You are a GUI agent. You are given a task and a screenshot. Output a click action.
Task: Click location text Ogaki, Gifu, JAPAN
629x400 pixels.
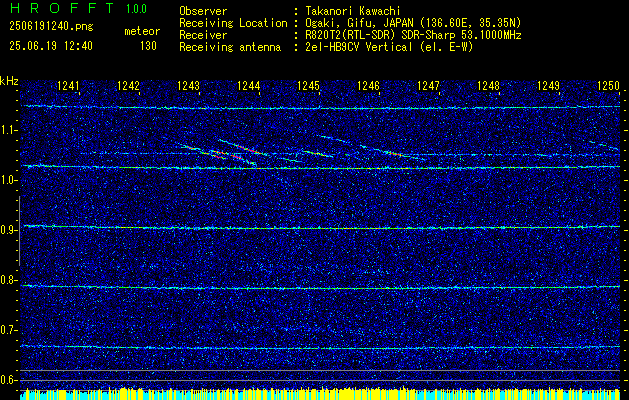pos(358,23)
